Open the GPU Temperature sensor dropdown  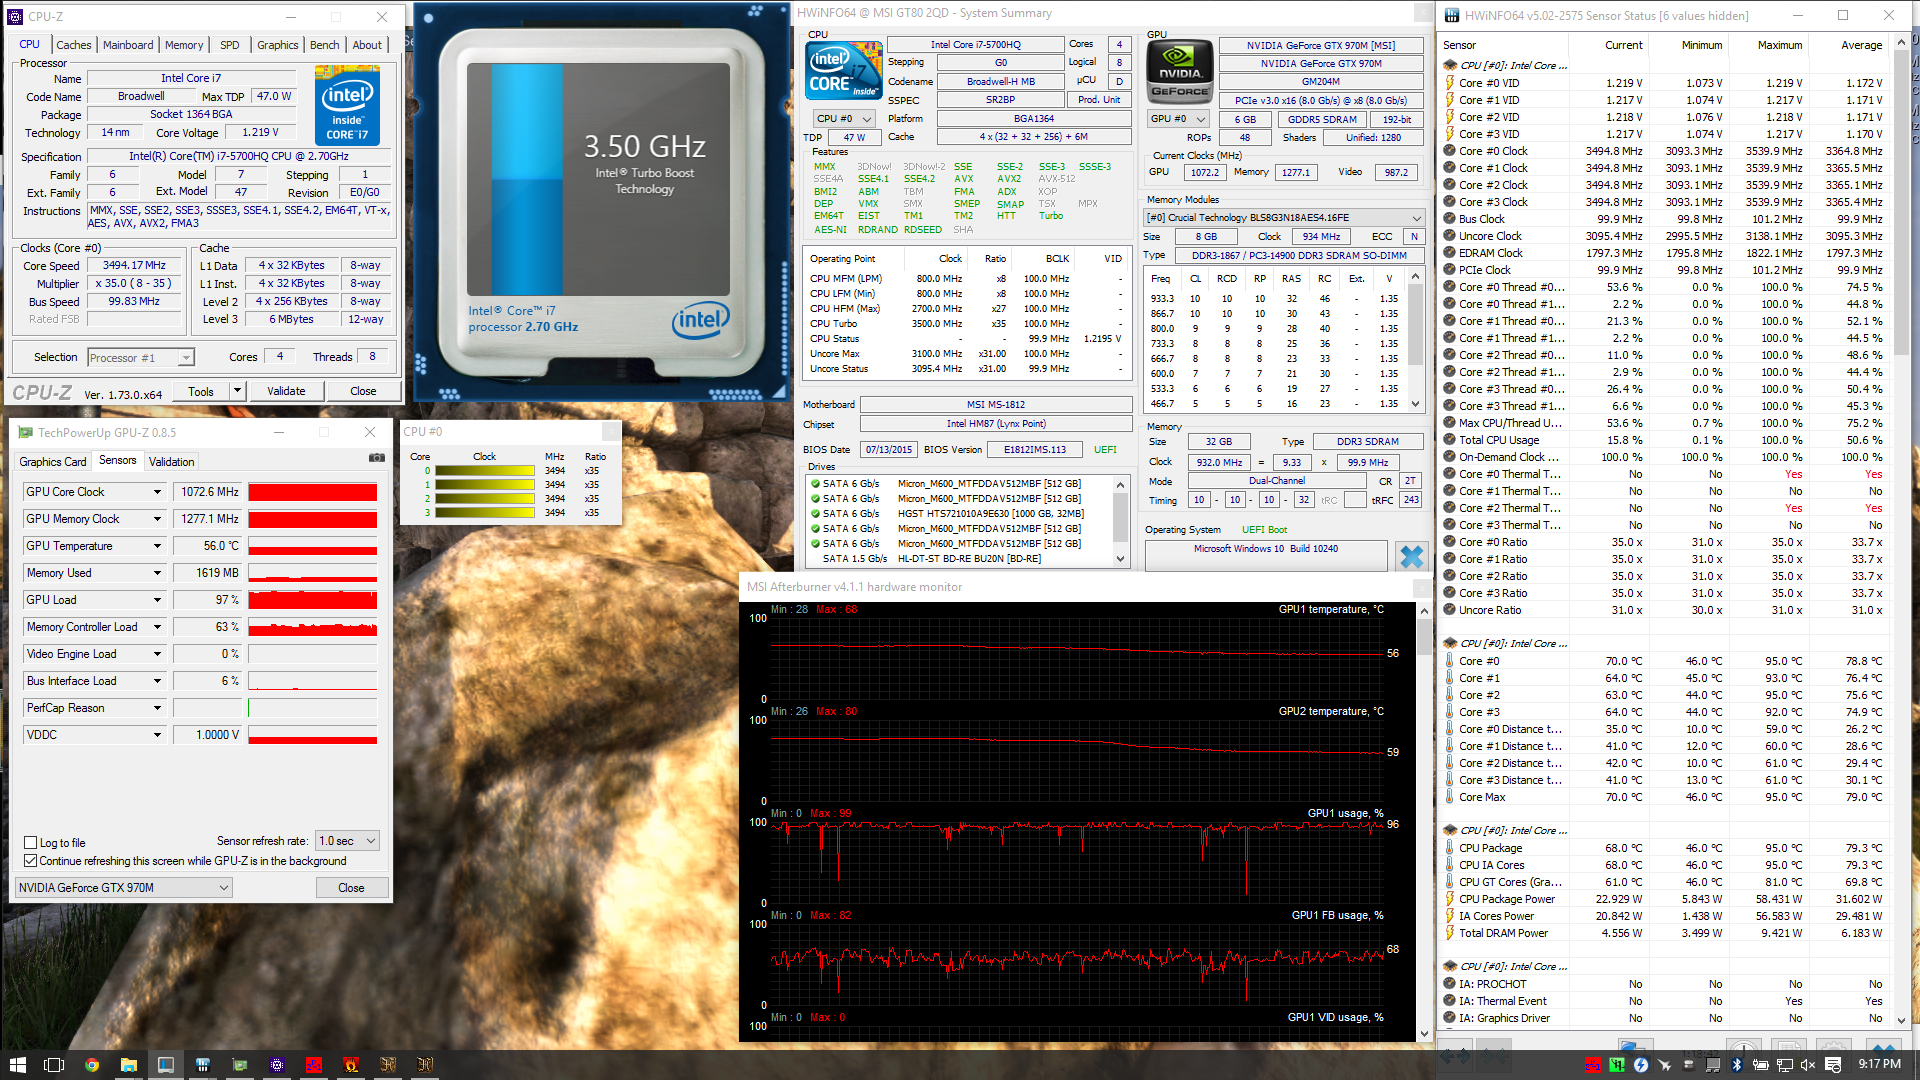click(157, 546)
